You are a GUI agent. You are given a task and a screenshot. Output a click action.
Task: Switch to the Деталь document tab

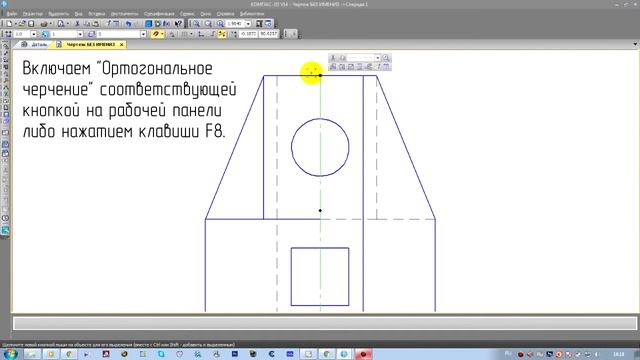tap(35, 44)
